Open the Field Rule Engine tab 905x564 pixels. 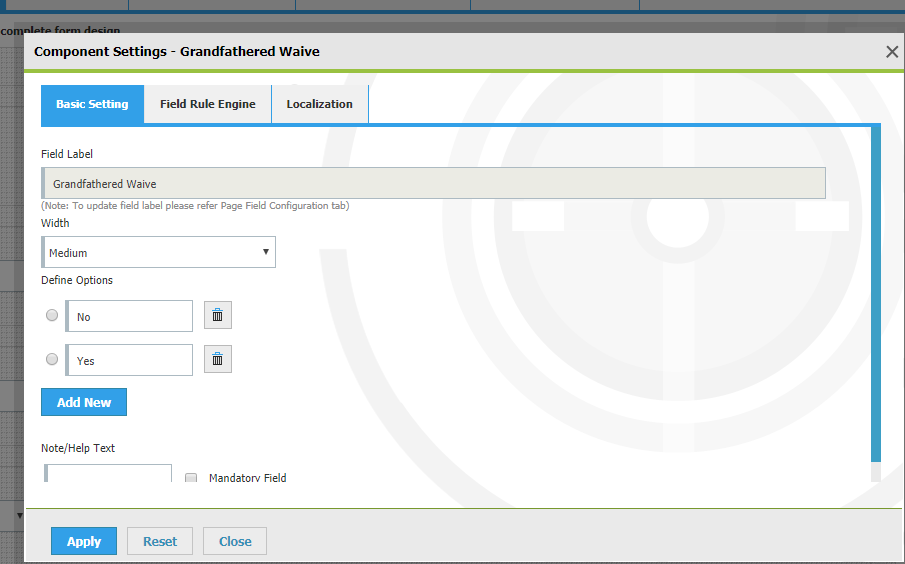(207, 104)
